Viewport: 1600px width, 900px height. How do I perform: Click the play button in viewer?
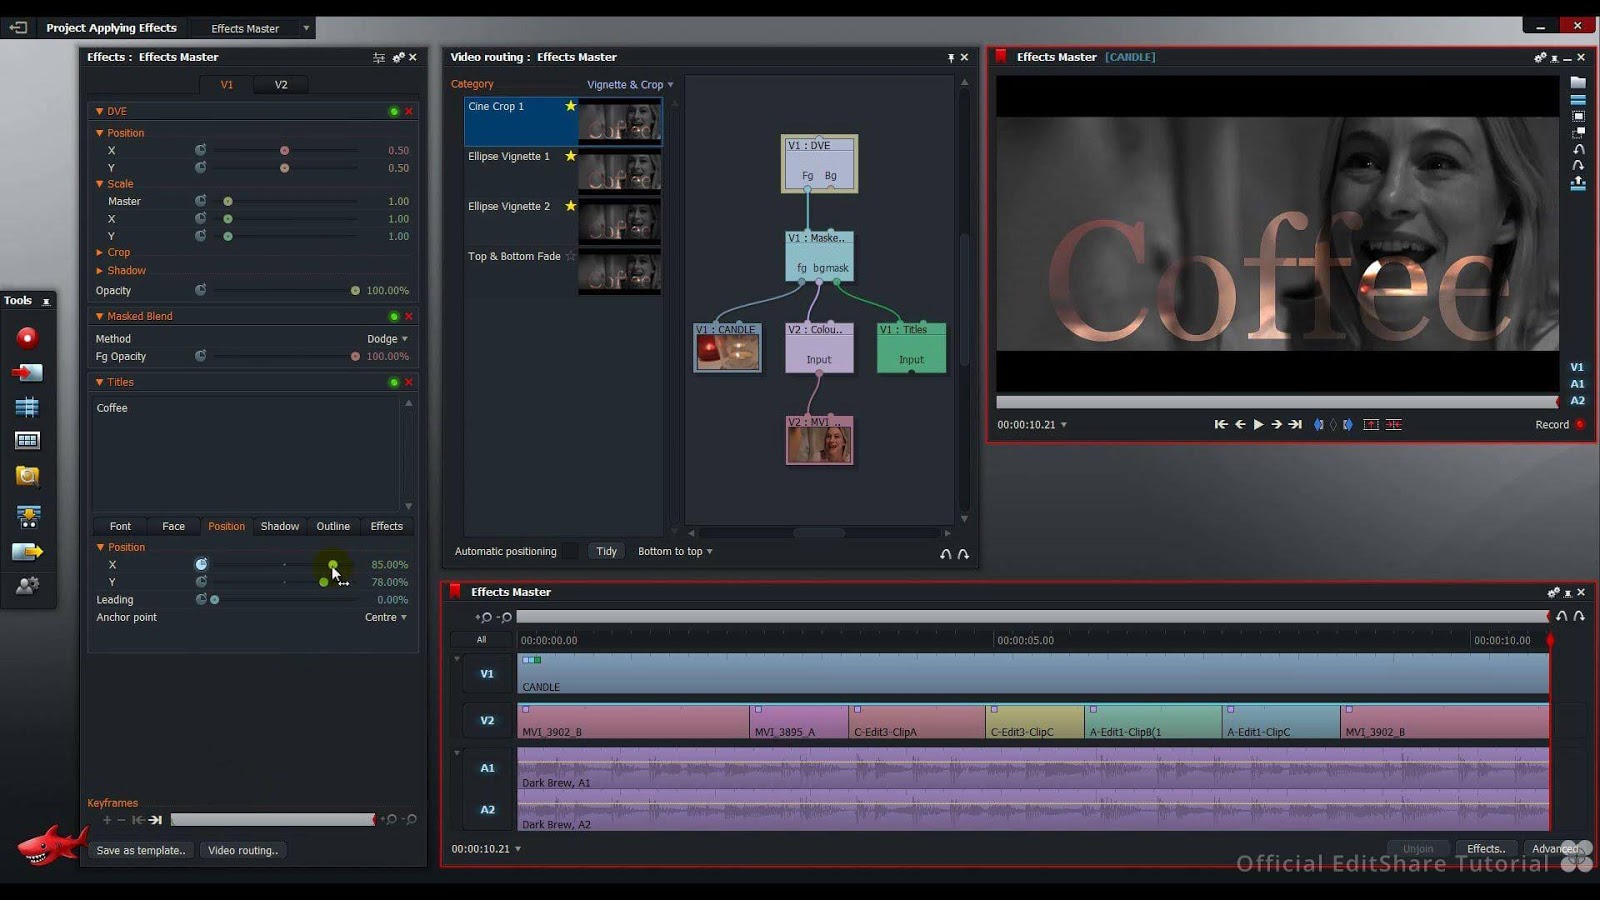coord(1258,425)
